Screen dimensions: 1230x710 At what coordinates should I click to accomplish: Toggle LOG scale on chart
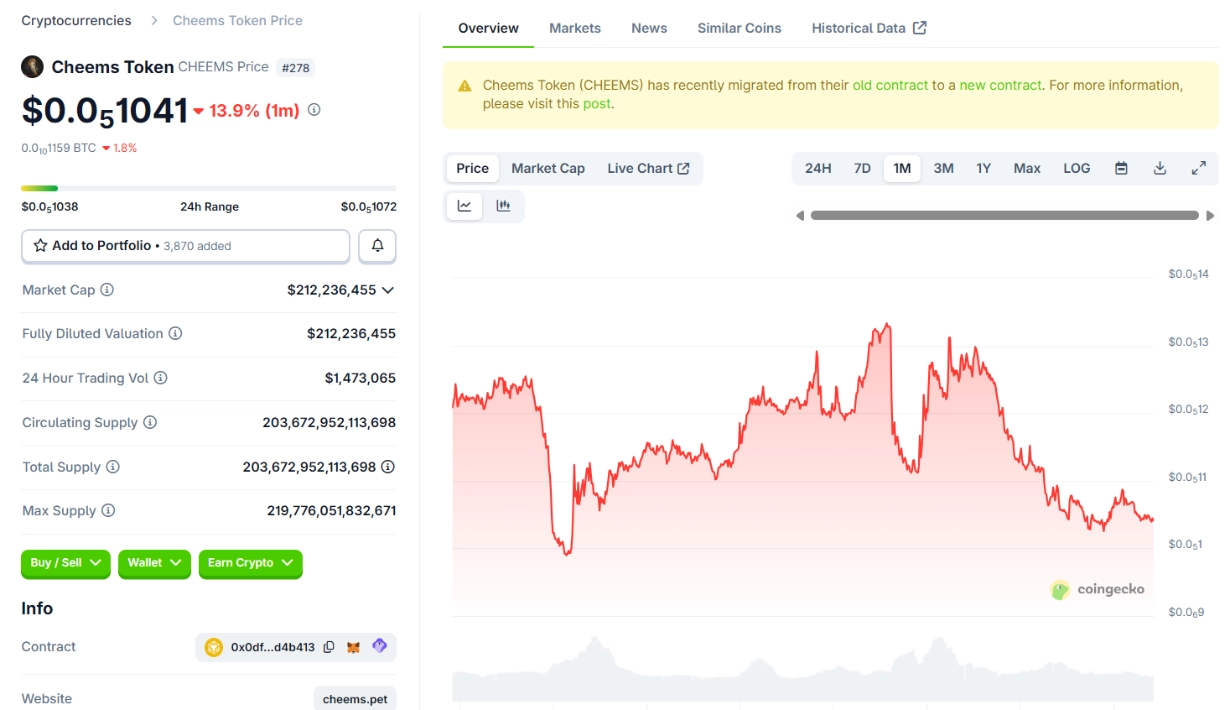coord(1076,168)
